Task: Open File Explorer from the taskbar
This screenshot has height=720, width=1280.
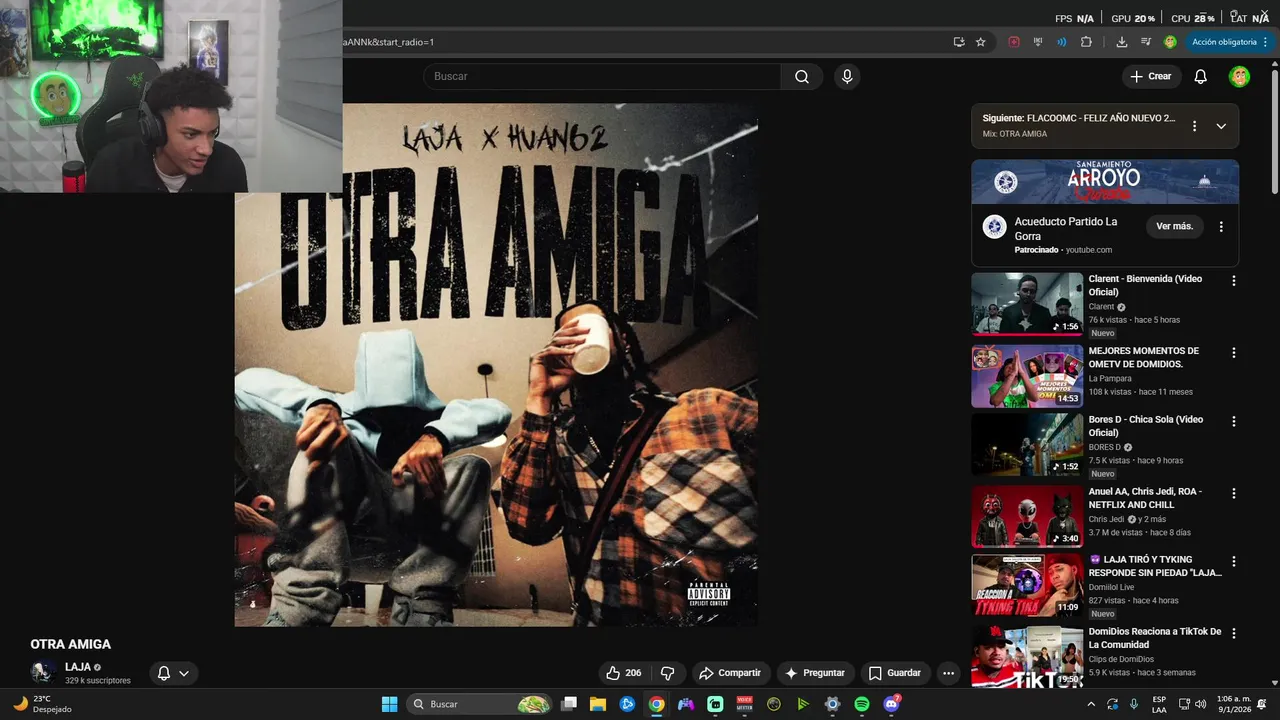Action: [598, 704]
